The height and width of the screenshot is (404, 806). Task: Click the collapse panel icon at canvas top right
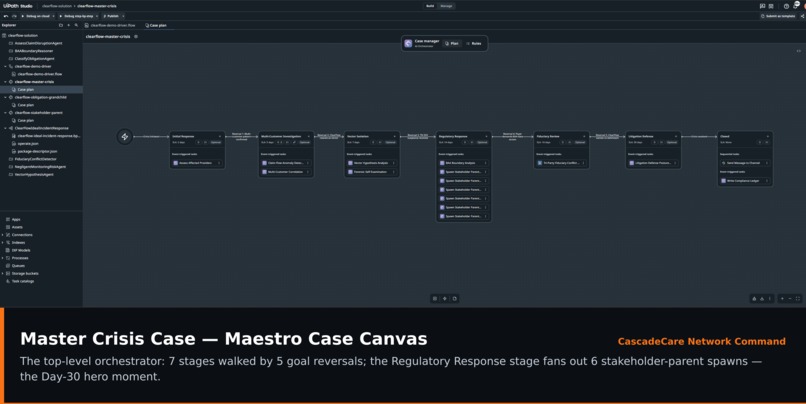coord(798,51)
